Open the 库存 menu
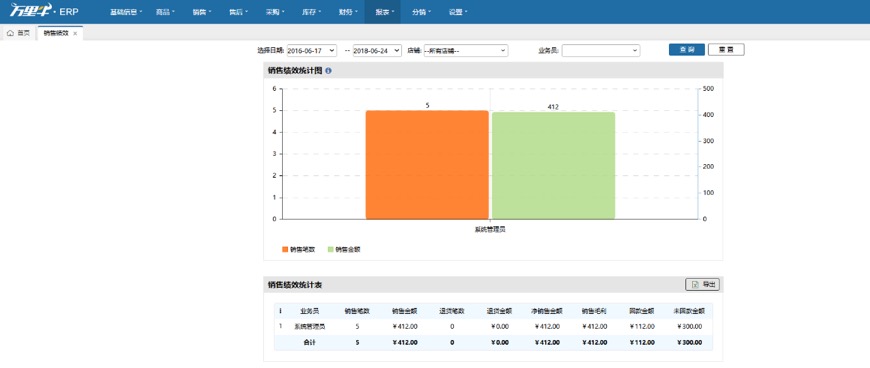Screen dimensions: 870x368 coord(311,12)
